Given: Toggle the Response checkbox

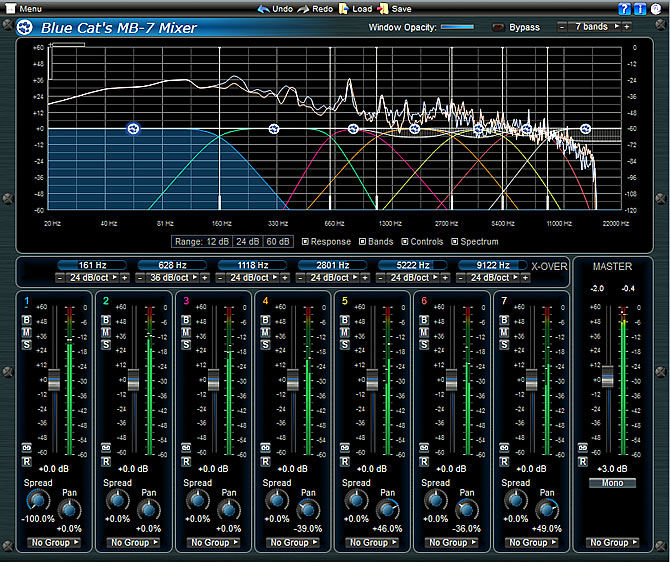Looking at the screenshot, I should tap(305, 241).
